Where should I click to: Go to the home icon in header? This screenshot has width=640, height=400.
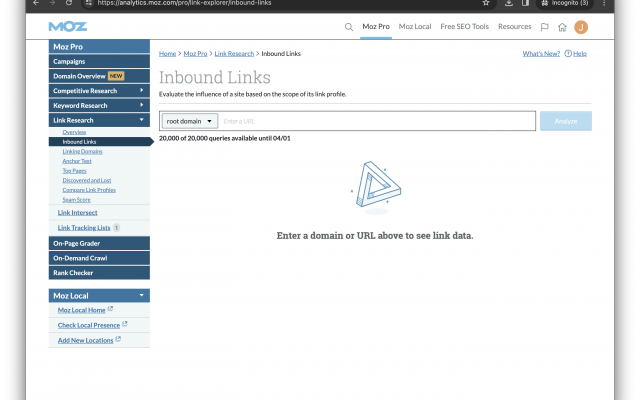(562, 27)
